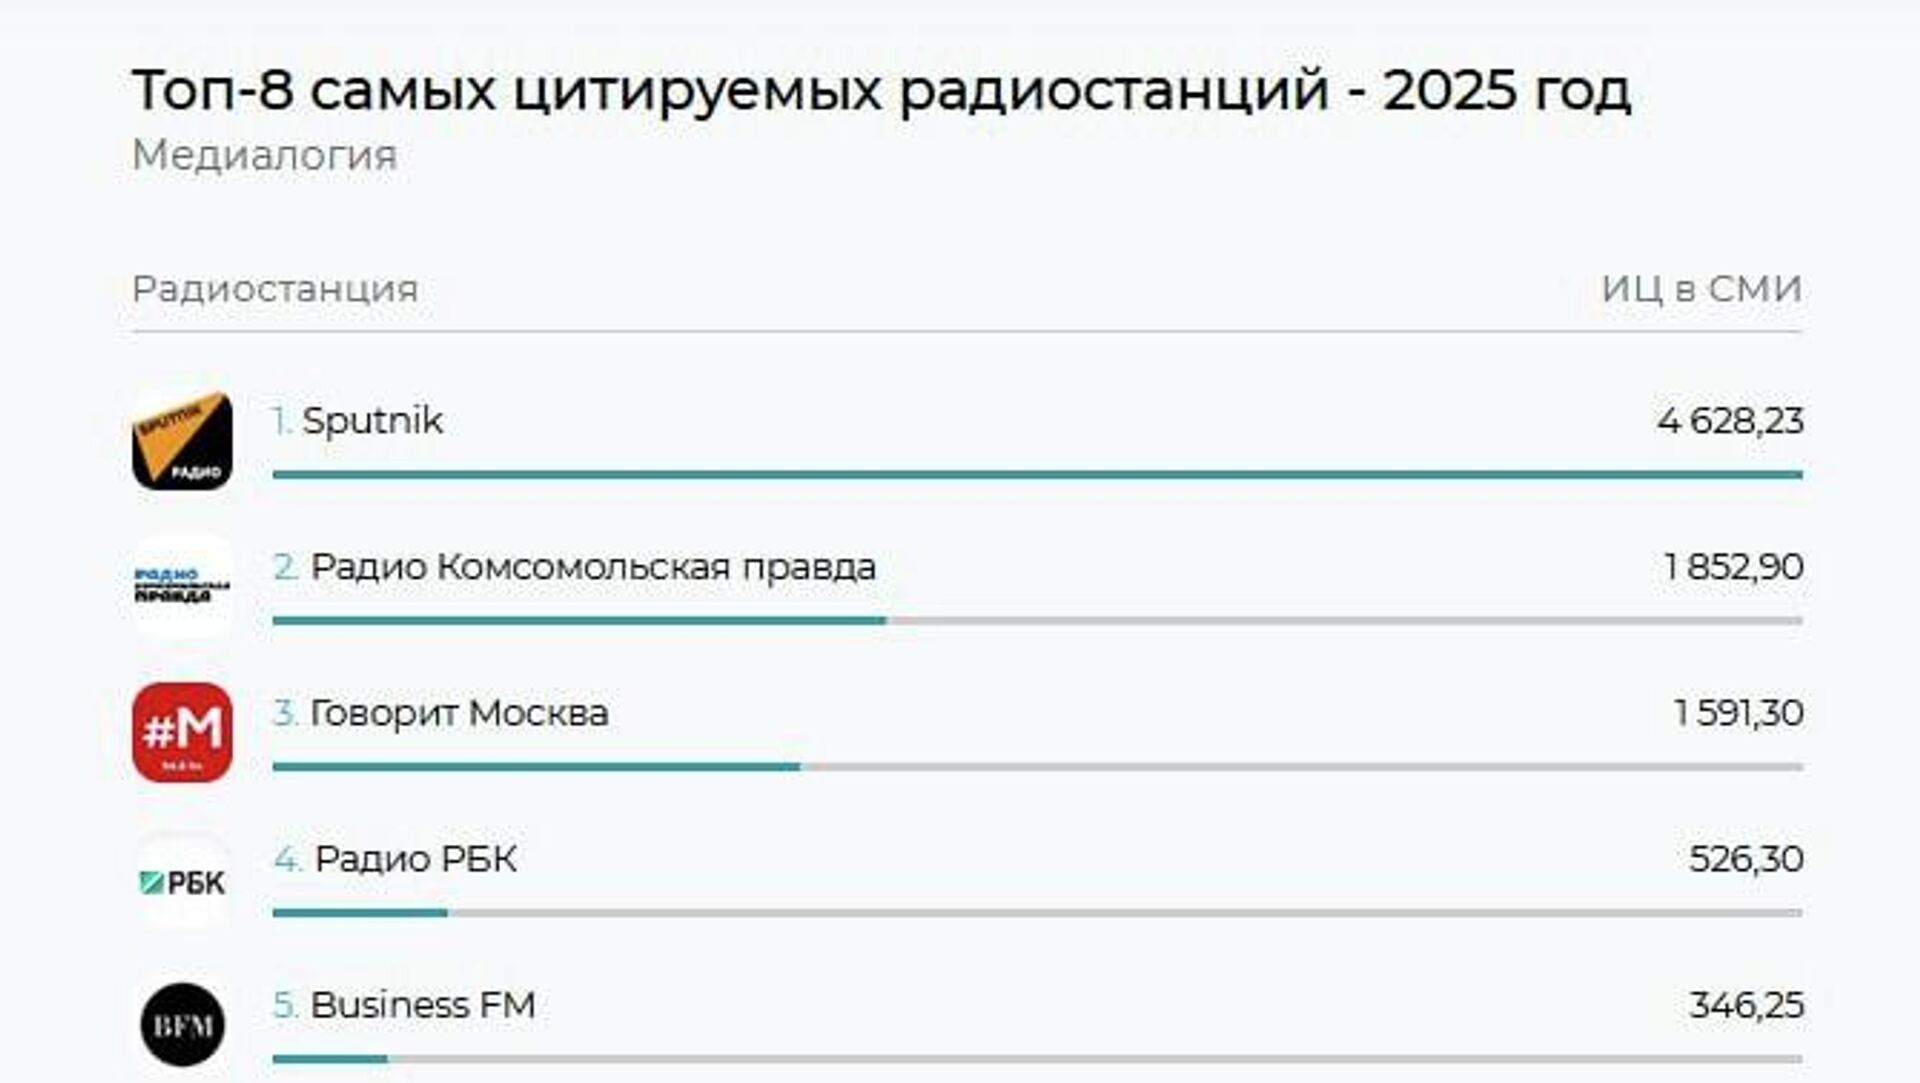Click the Медиалогия source subtitle
The width and height of the screenshot is (1920, 1083).
(x=264, y=155)
